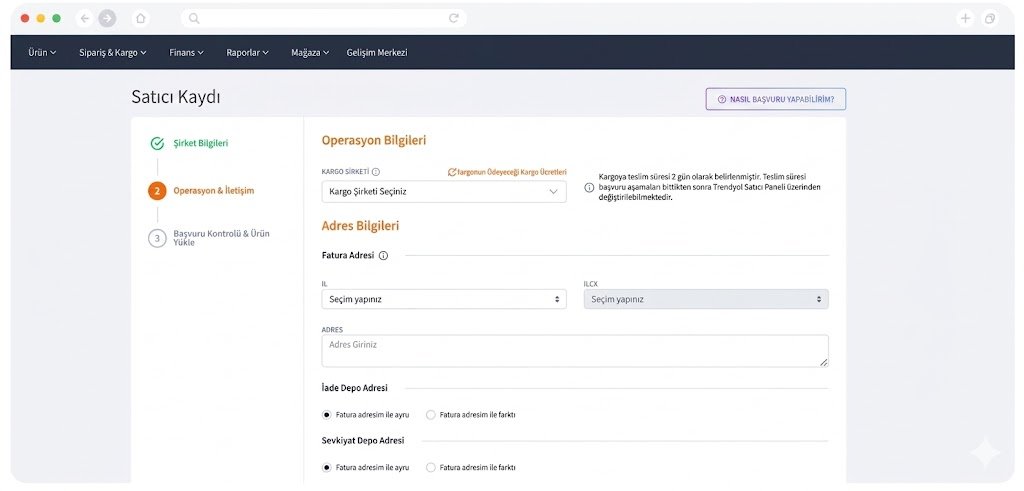Image resolution: width=1024 pixels, height=491 pixels.
Task: Click the Nasıl Başvuru Yapabilirim button
Action: point(775,99)
